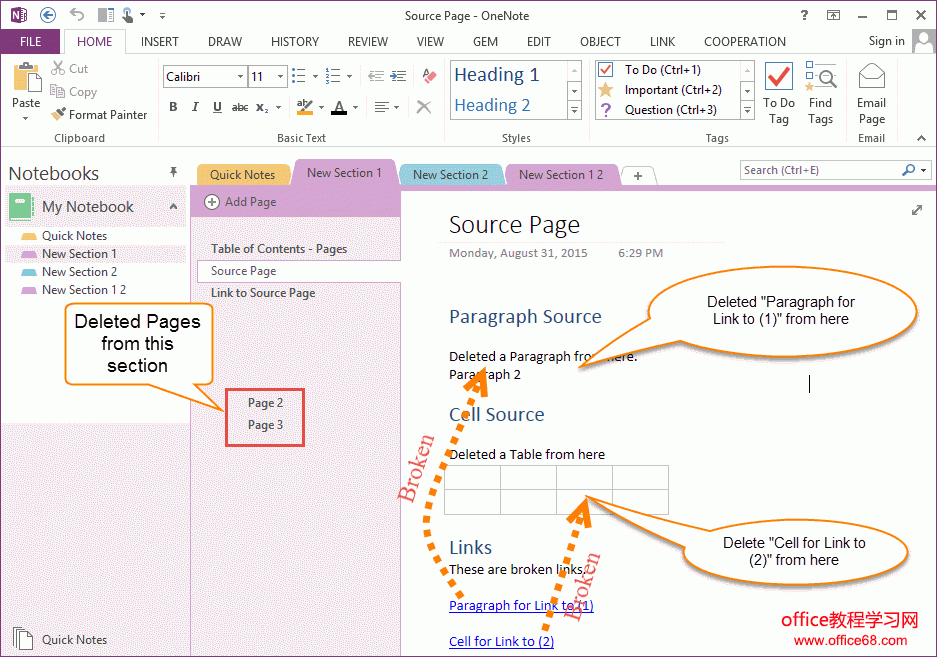Collapse the My Notebook tree
The height and width of the screenshot is (657, 937).
174,207
